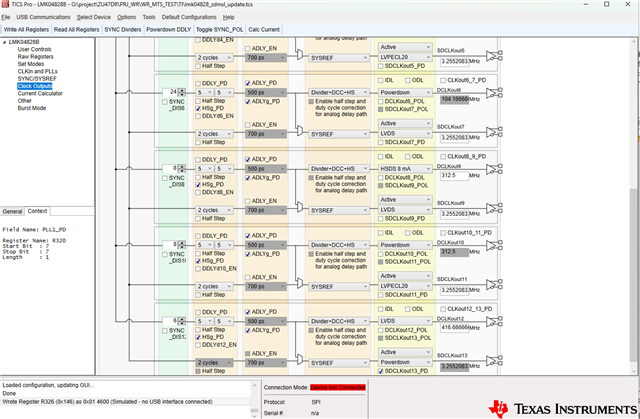This screenshot has height=419, width=640.
Task: Click Write All Registers button
Action: [26, 29]
